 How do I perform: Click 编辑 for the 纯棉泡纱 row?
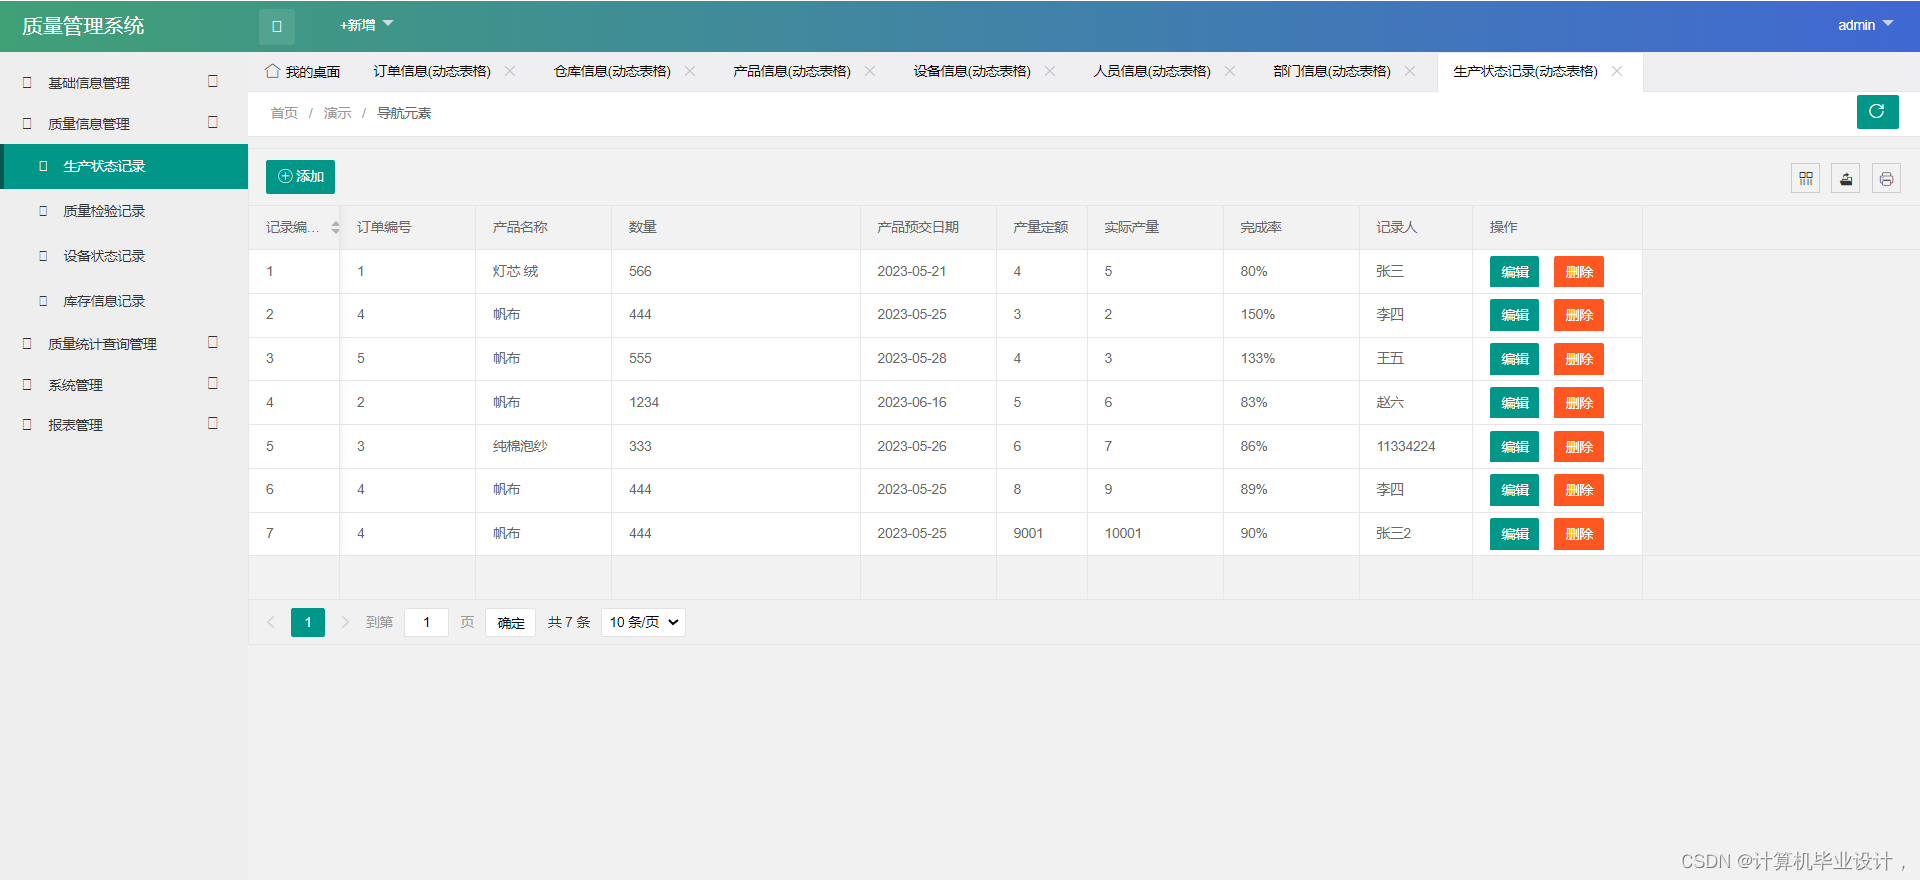pos(1514,447)
